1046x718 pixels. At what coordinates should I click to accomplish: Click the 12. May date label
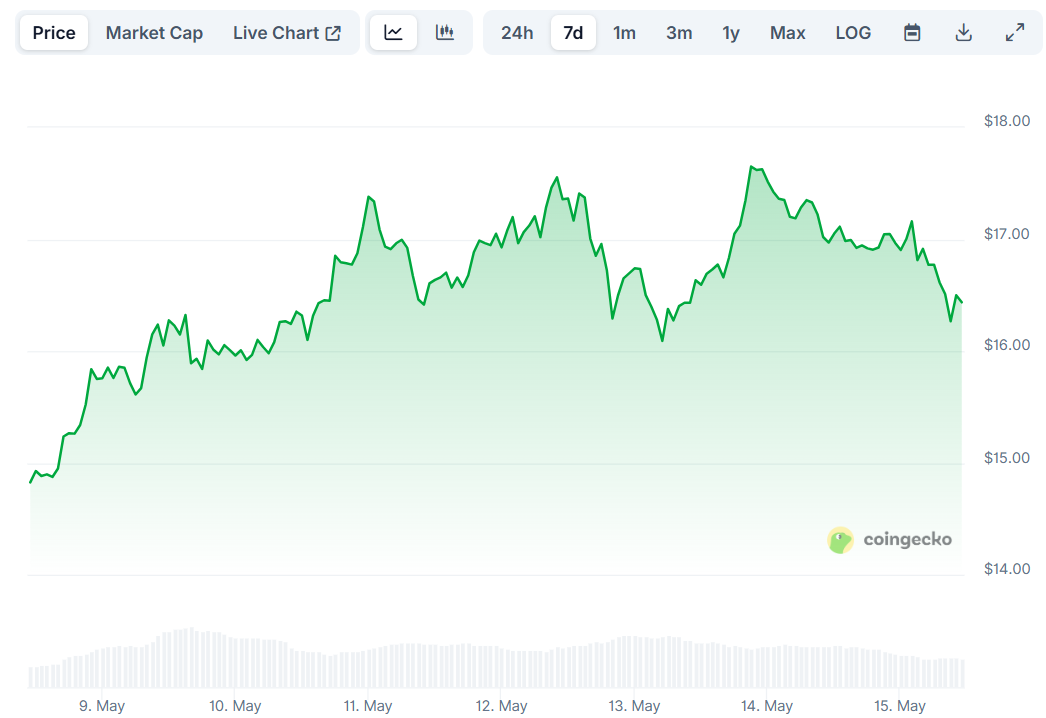[501, 706]
